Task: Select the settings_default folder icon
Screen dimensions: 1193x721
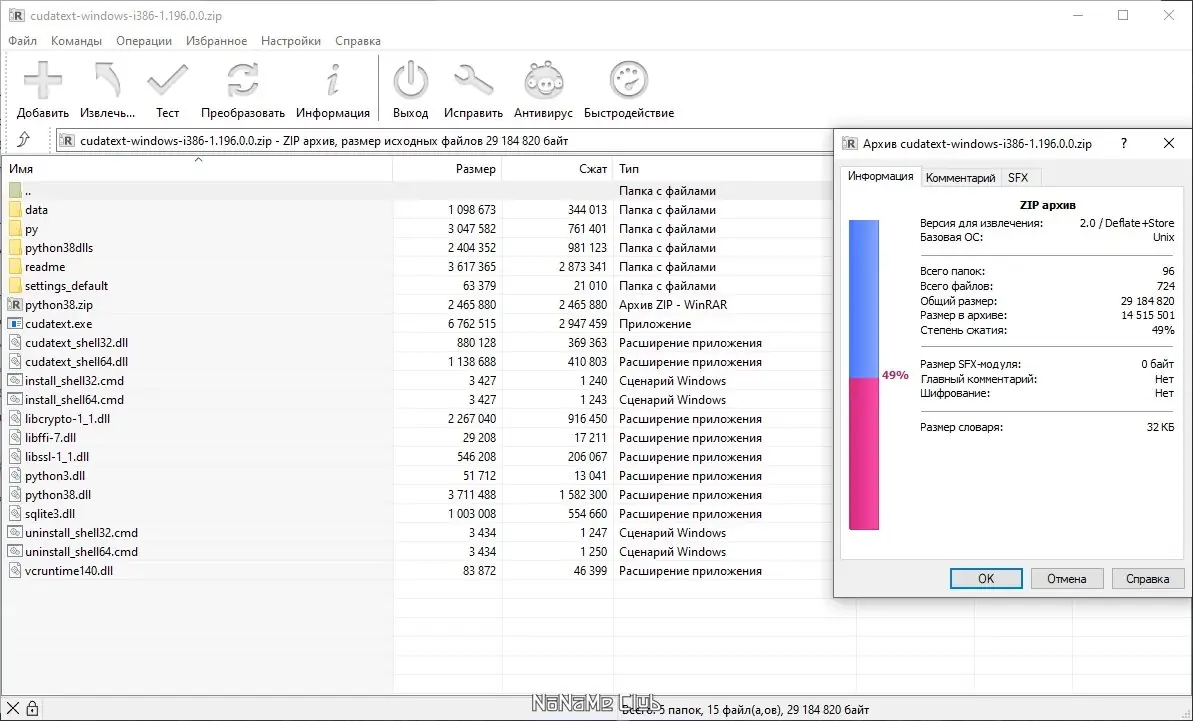Action: pyautogui.click(x=15, y=286)
